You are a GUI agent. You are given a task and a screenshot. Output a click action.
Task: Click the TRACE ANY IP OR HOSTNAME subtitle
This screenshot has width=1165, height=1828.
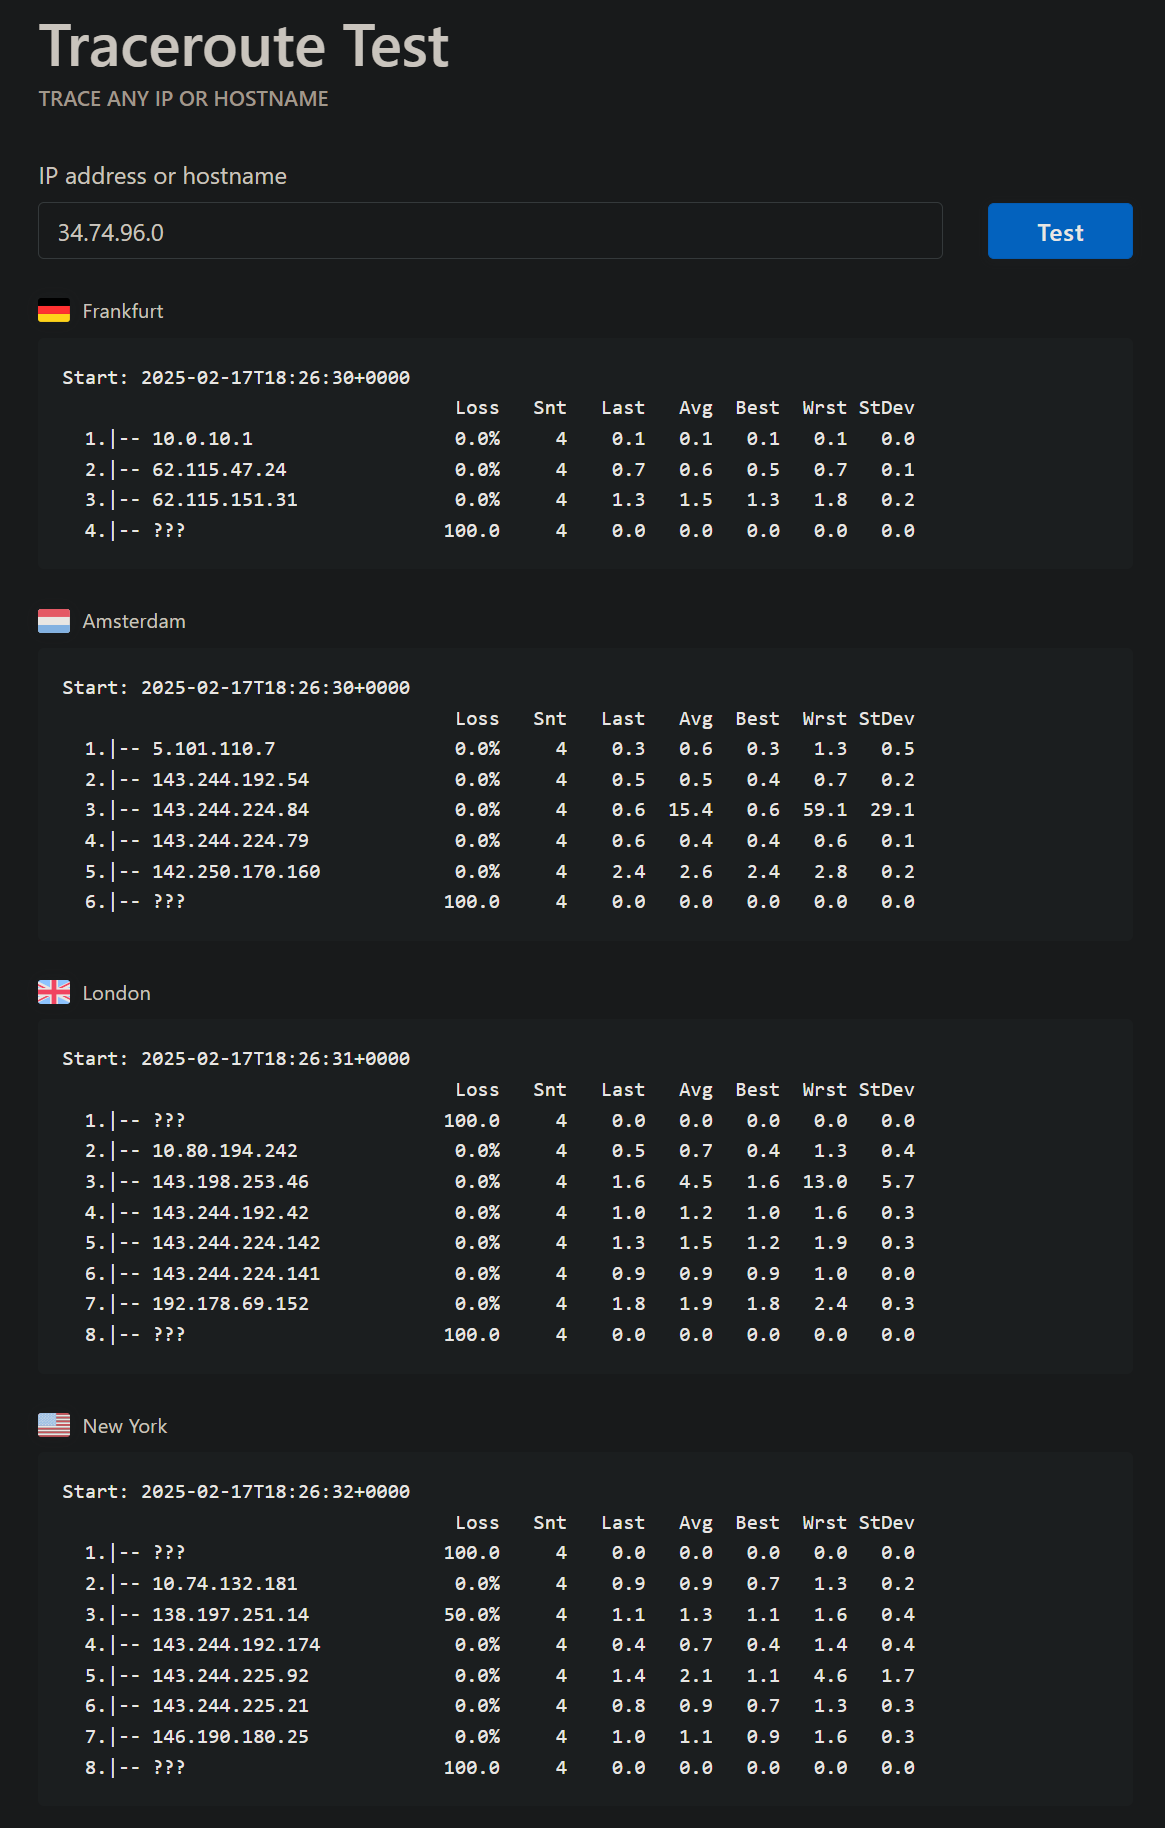coord(184,99)
